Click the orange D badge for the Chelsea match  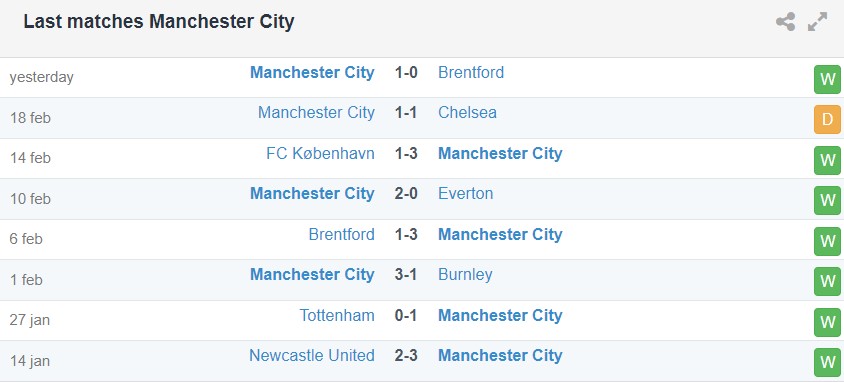tap(827, 119)
